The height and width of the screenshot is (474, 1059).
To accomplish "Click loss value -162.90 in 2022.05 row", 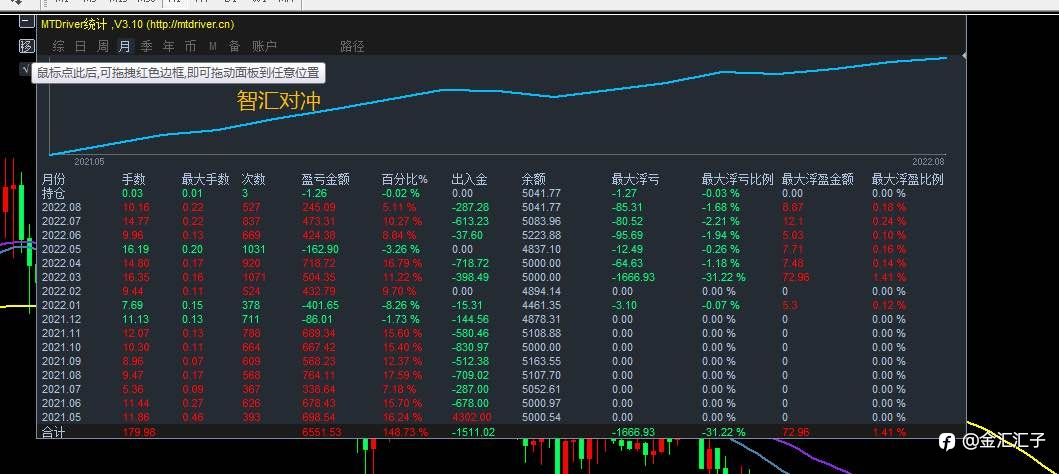I will [320, 249].
